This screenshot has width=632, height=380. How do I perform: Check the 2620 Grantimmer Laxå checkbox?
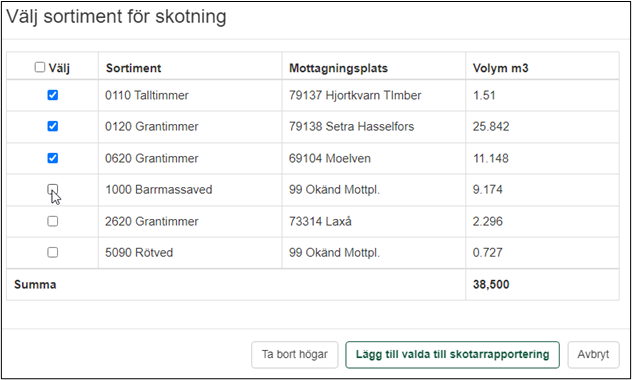point(53,221)
